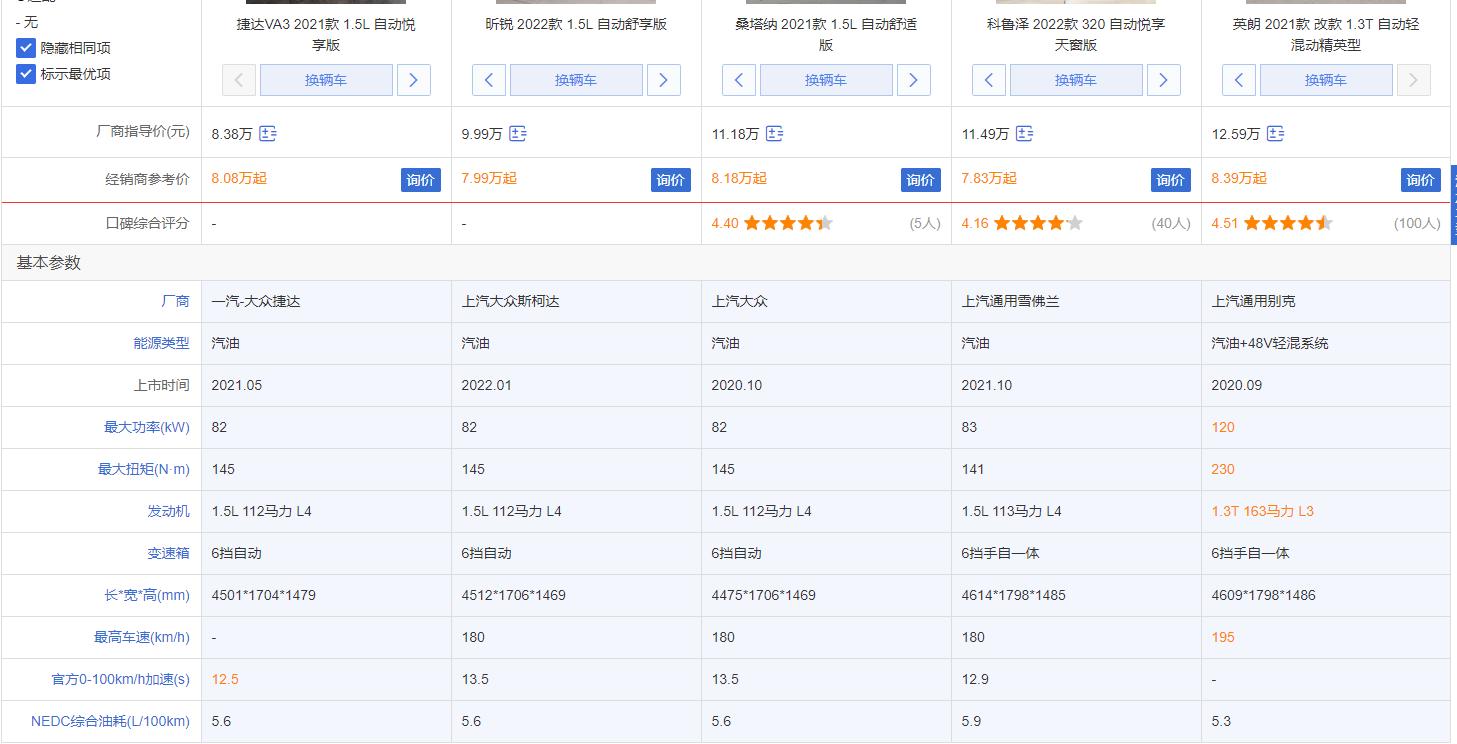The height and width of the screenshot is (744, 1457).
Task: Click NEDC综合油耗(L/100km) row label
Action: [x=110, y=721]
